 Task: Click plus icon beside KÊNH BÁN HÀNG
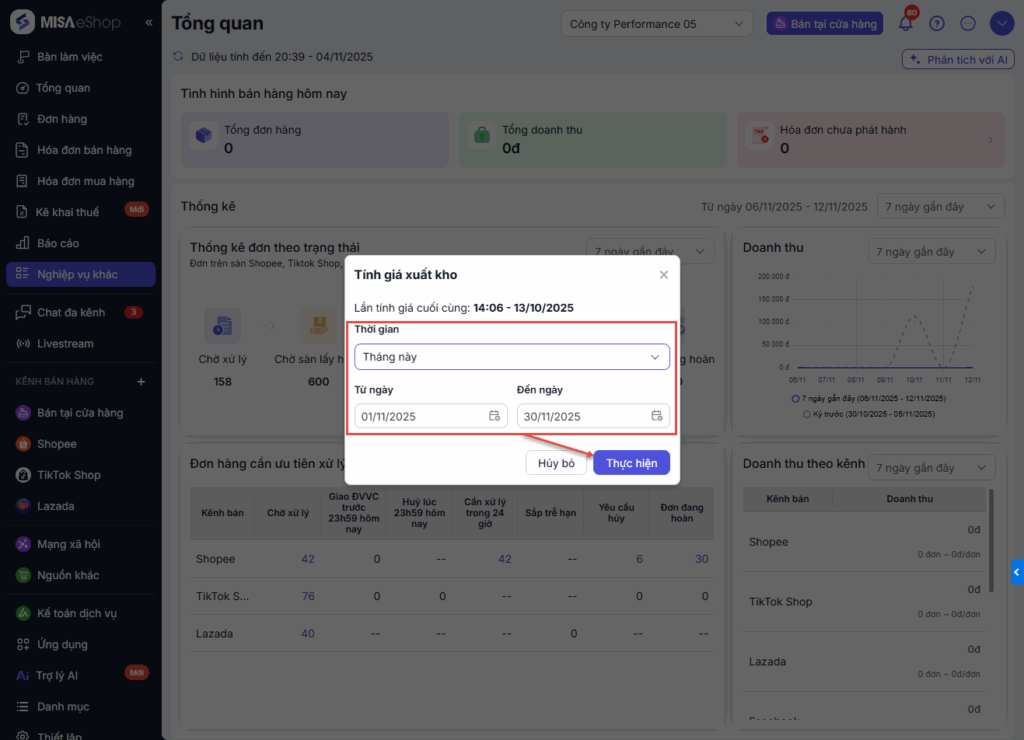141,381
